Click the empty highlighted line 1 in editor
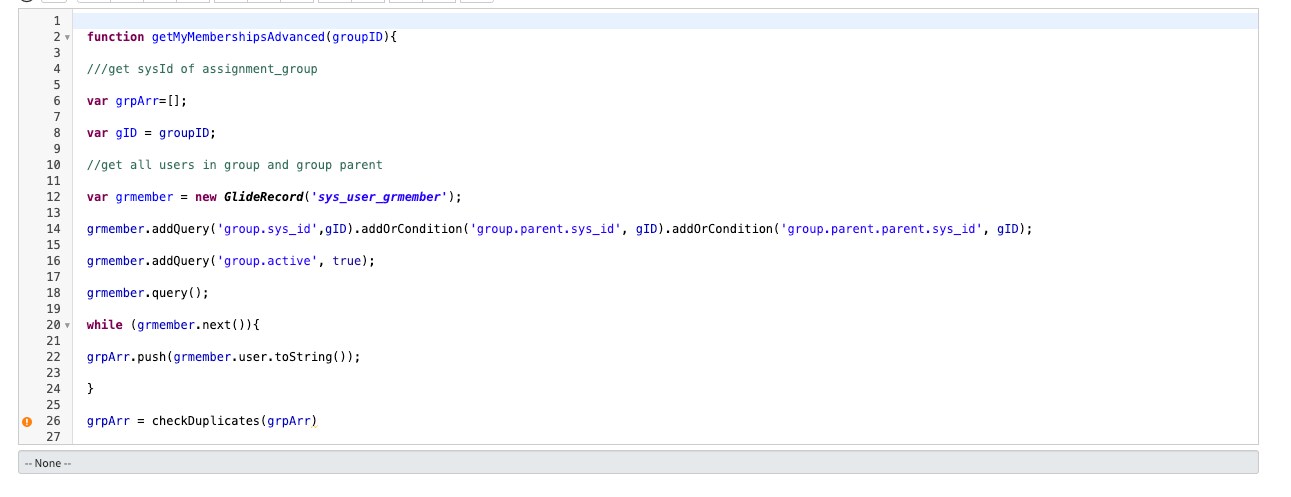Image resolution: width=1291 pixels, height=497 pixels. (x=666, y=21)
